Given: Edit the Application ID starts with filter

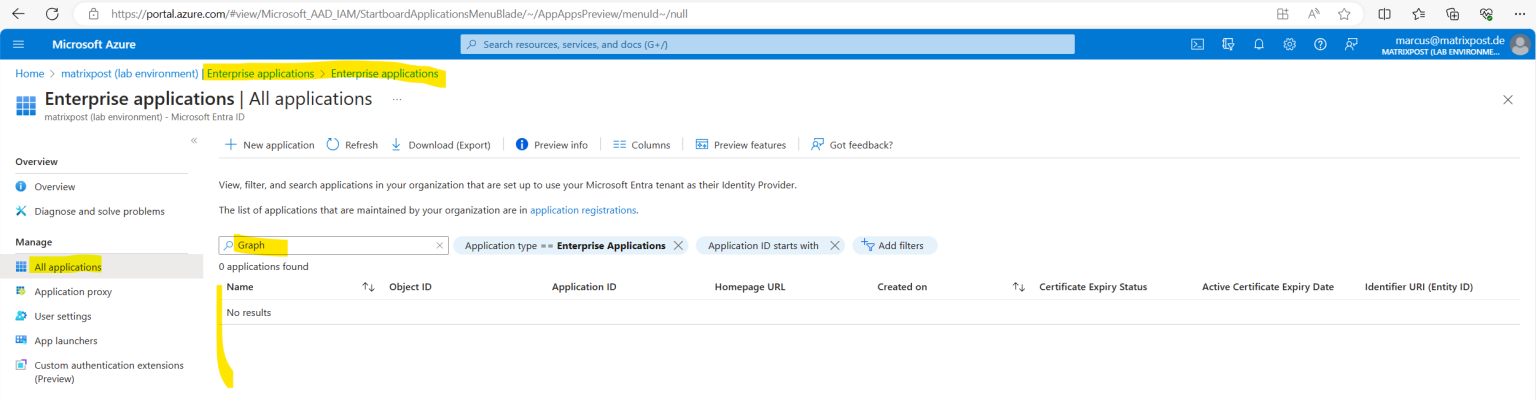Looking at the screenshot, I should [x=763, y=245].
